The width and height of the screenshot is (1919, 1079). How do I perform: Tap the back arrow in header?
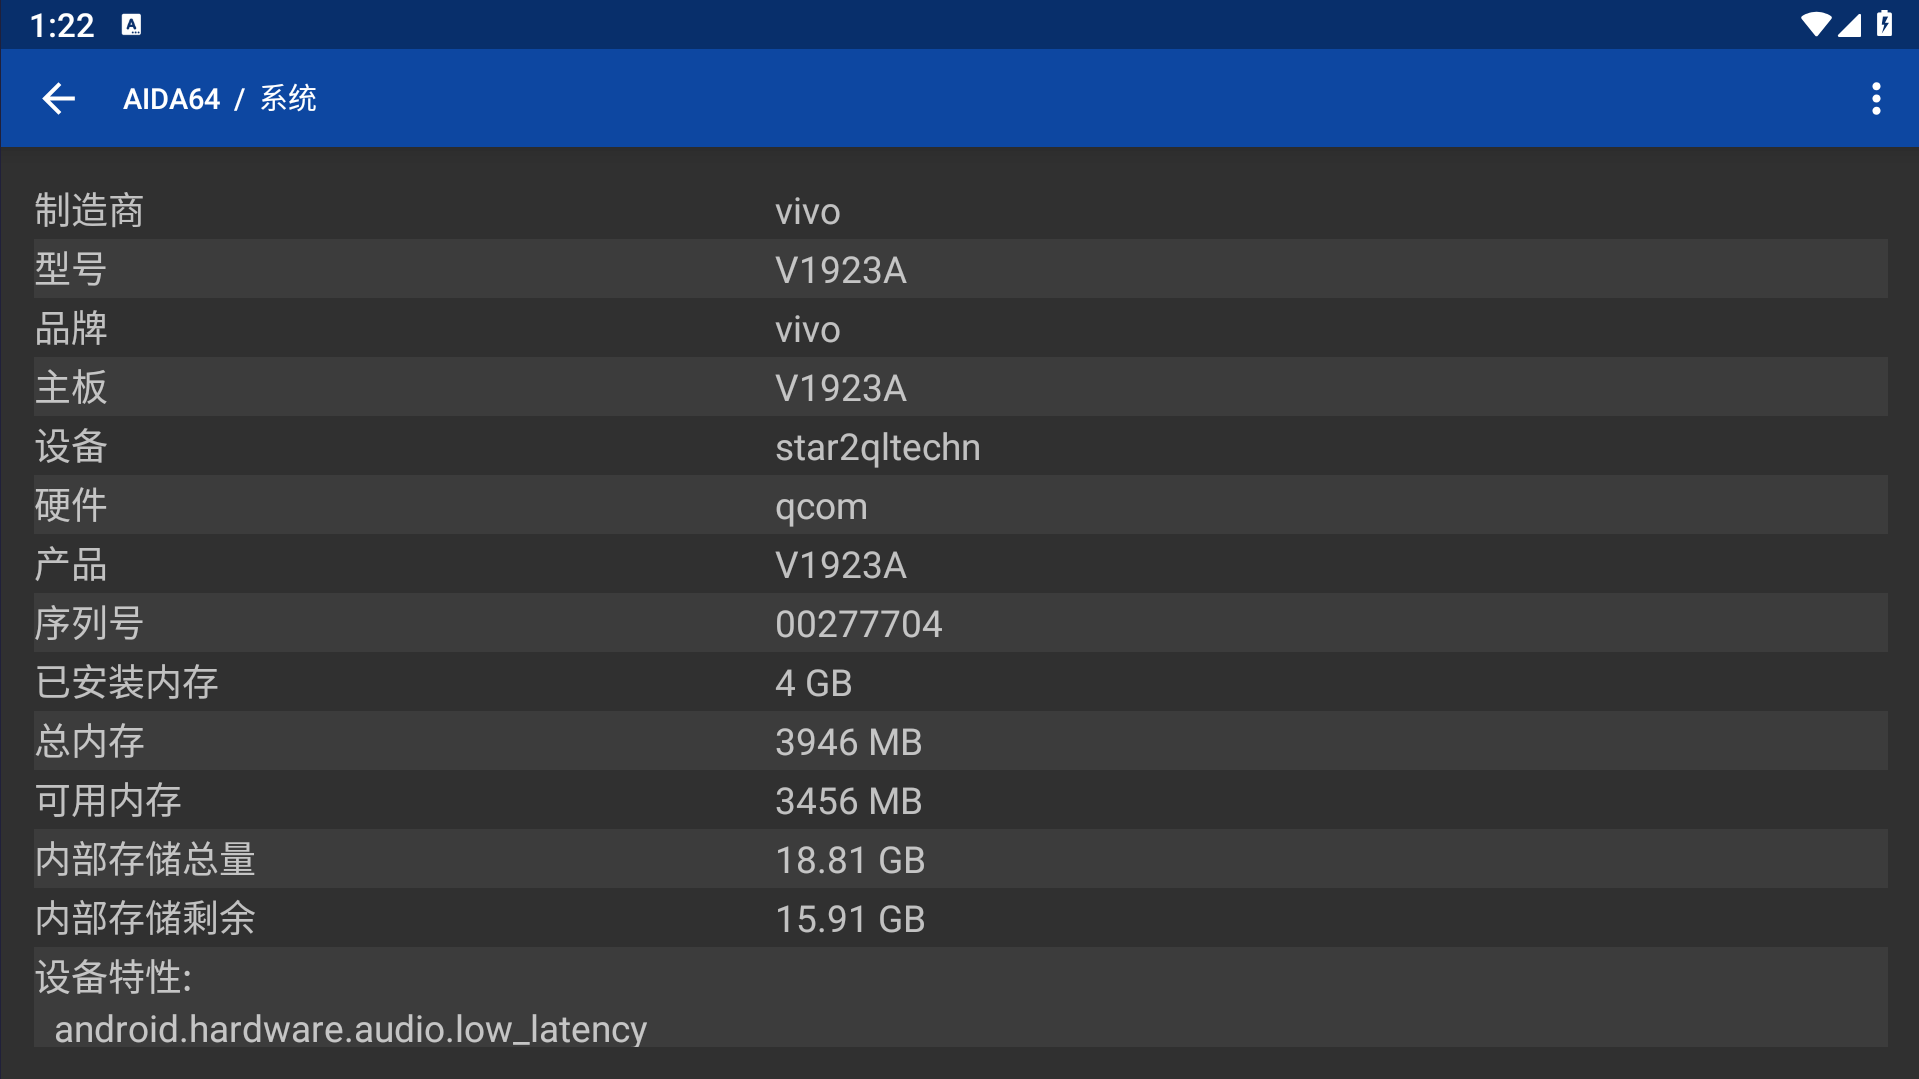pyautogui.click(x=59, y=99)
